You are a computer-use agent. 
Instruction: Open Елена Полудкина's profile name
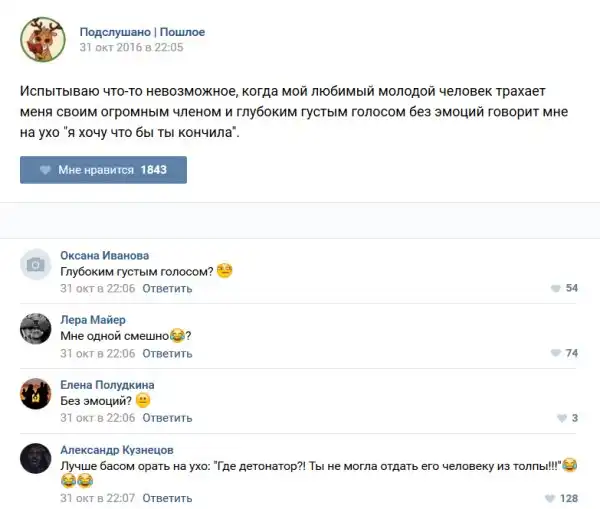click(107, 385)
